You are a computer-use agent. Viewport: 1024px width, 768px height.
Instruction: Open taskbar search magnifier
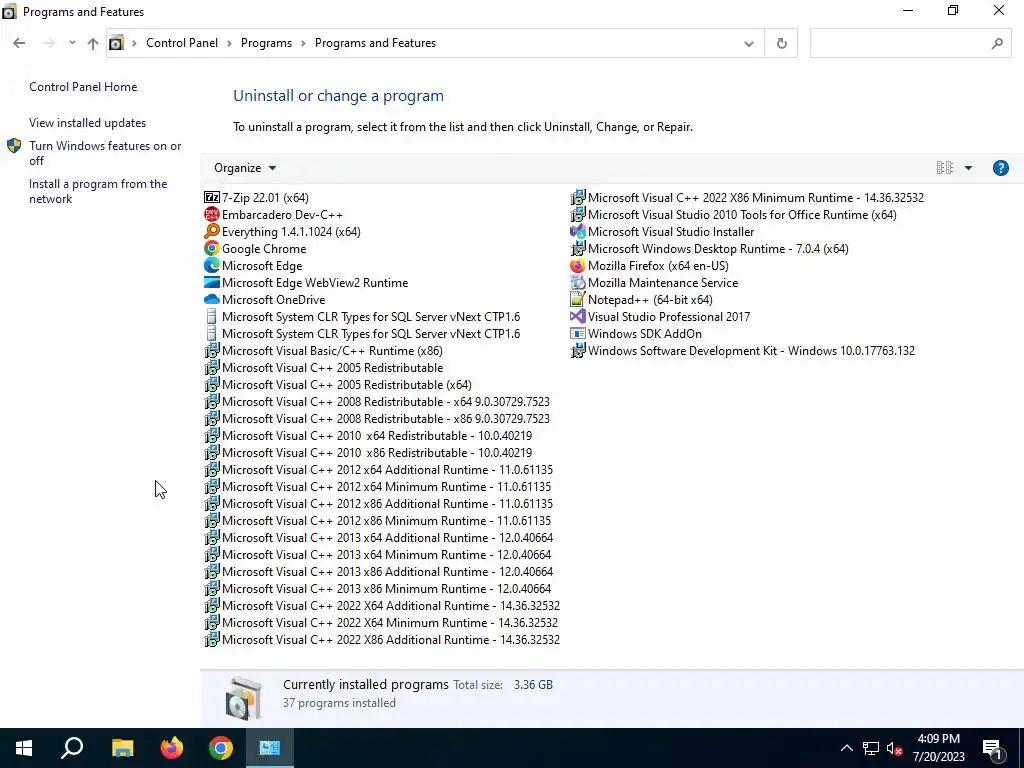tap(72, 748)
